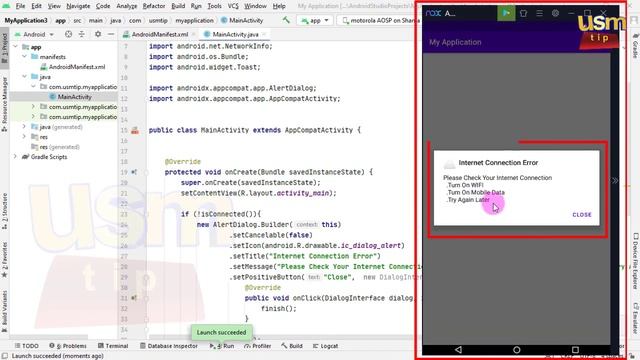Screen dimensions: 640x360
Task: Open the Terminal tool window
Action: (x=113, y=346)
